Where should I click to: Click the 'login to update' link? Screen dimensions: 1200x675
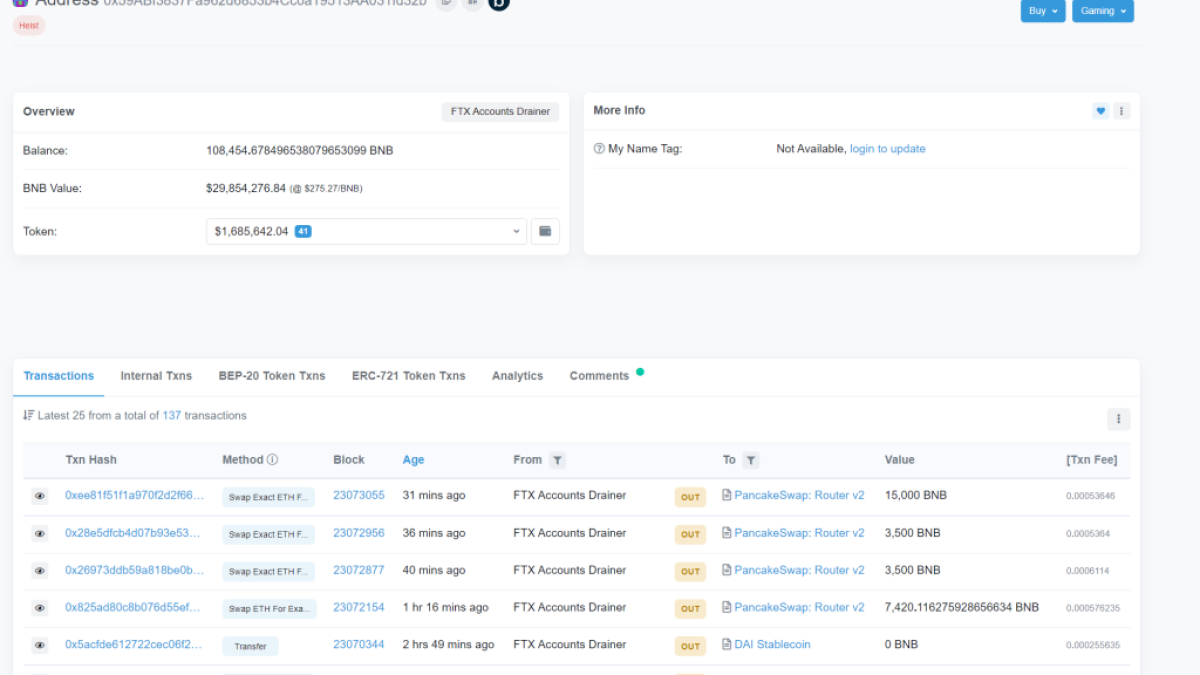click(x=887, y=149)
